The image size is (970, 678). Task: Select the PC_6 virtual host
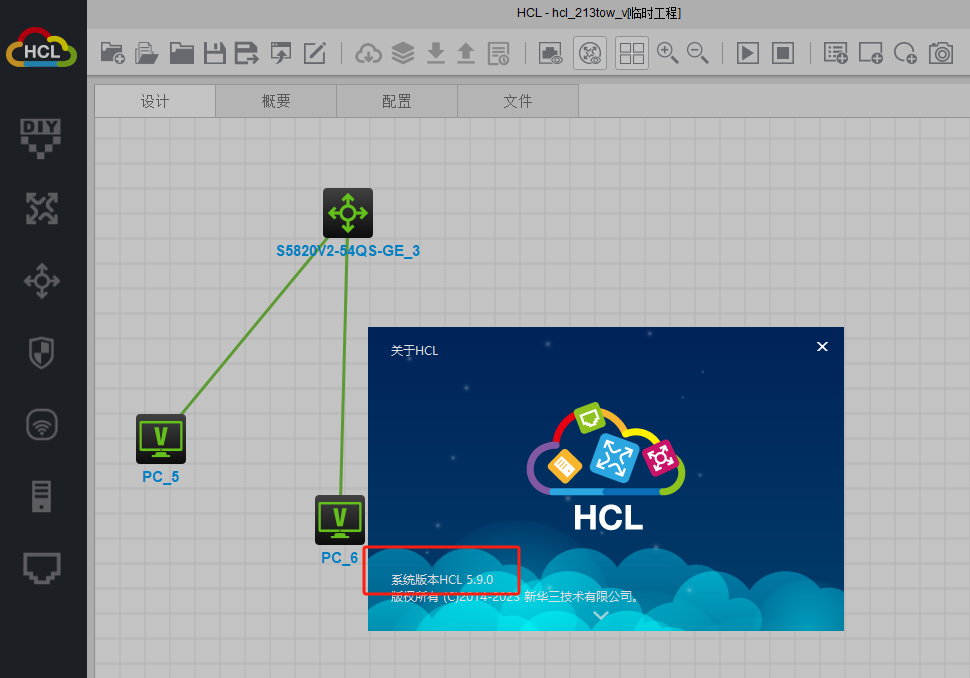(340, 520)
